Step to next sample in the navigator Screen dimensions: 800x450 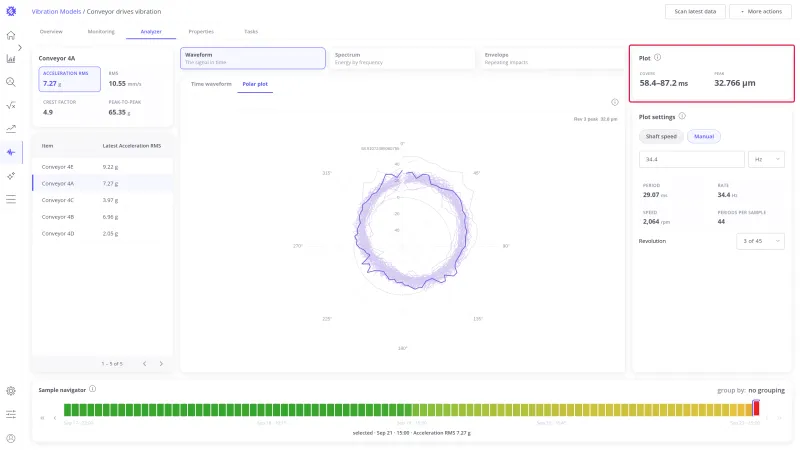[x=767, y=418]
